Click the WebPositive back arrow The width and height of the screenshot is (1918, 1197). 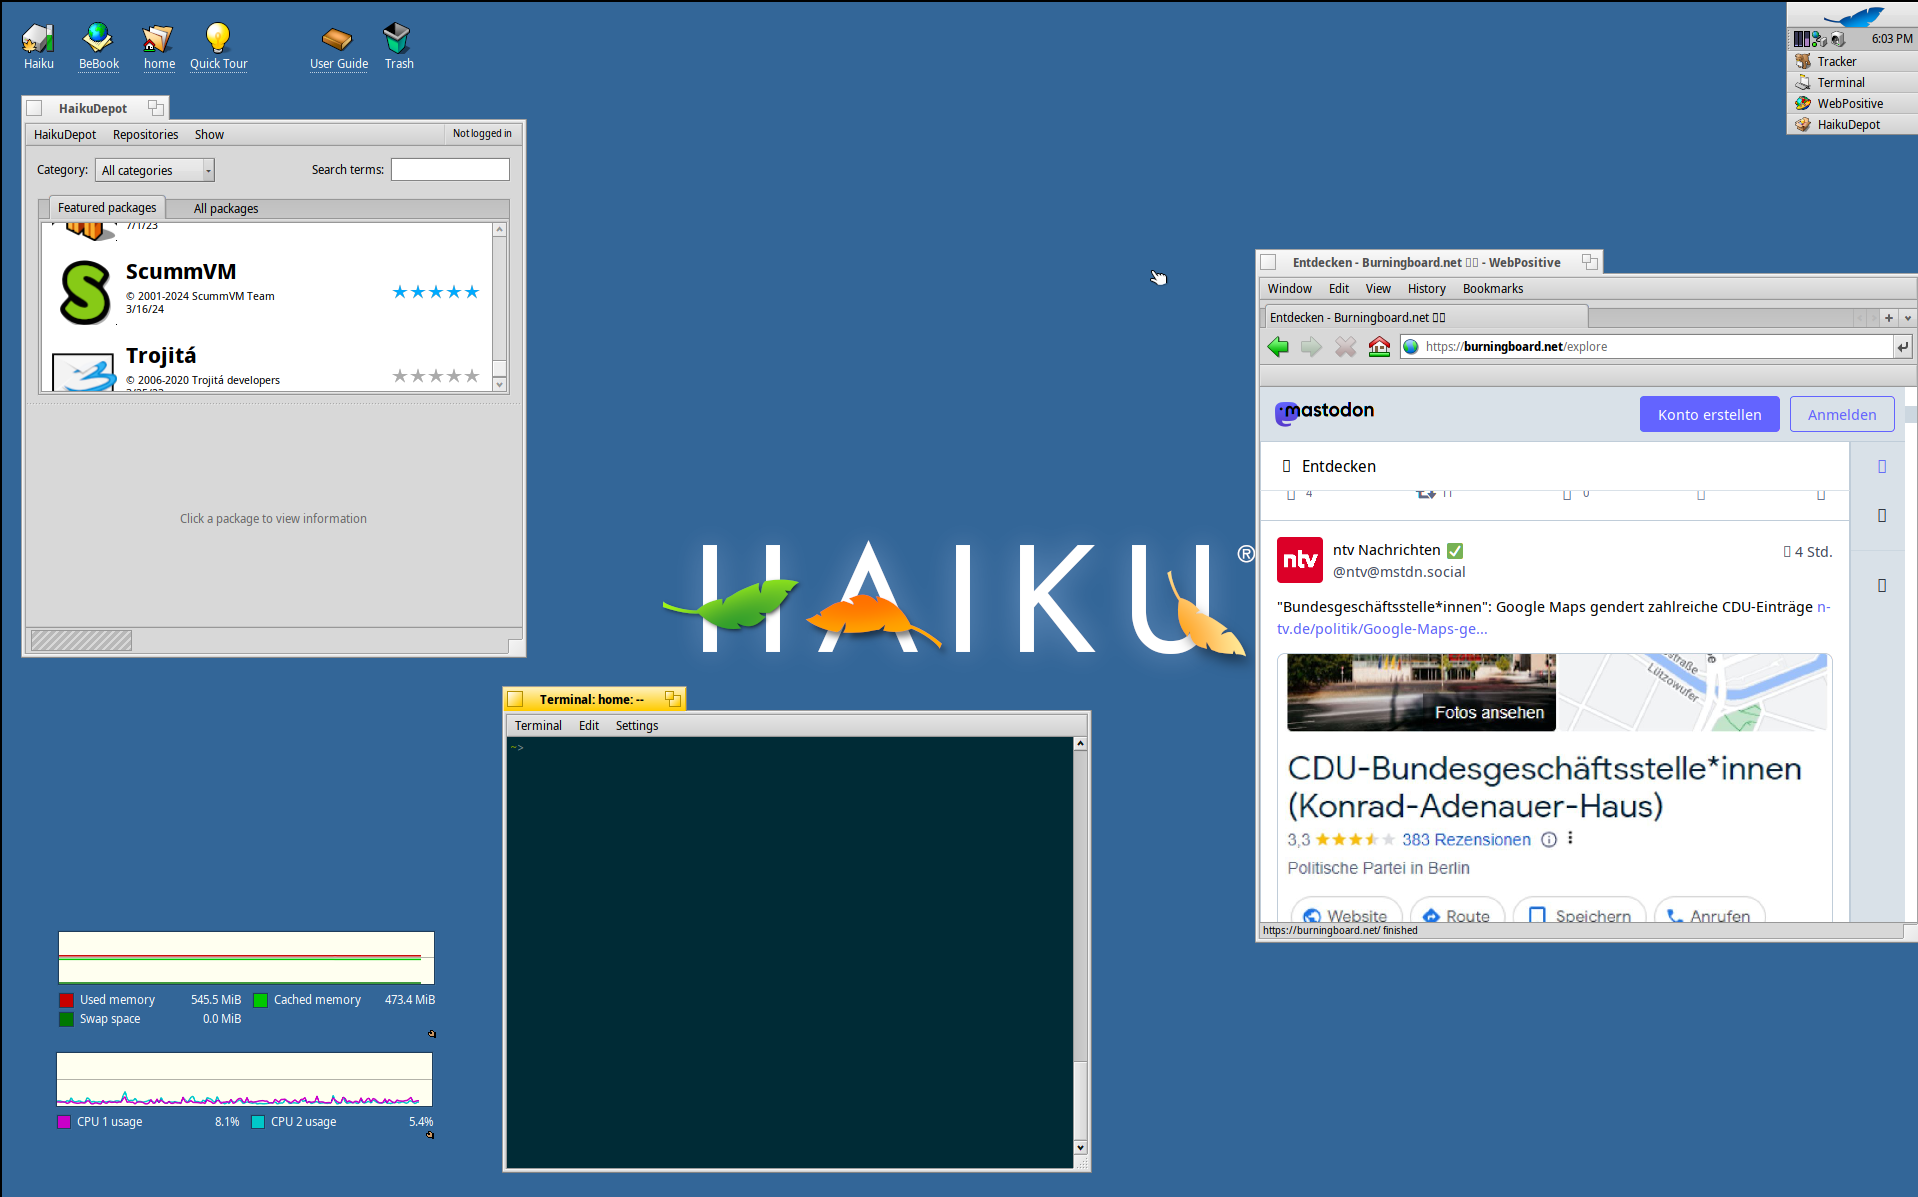coord(1278,347)
